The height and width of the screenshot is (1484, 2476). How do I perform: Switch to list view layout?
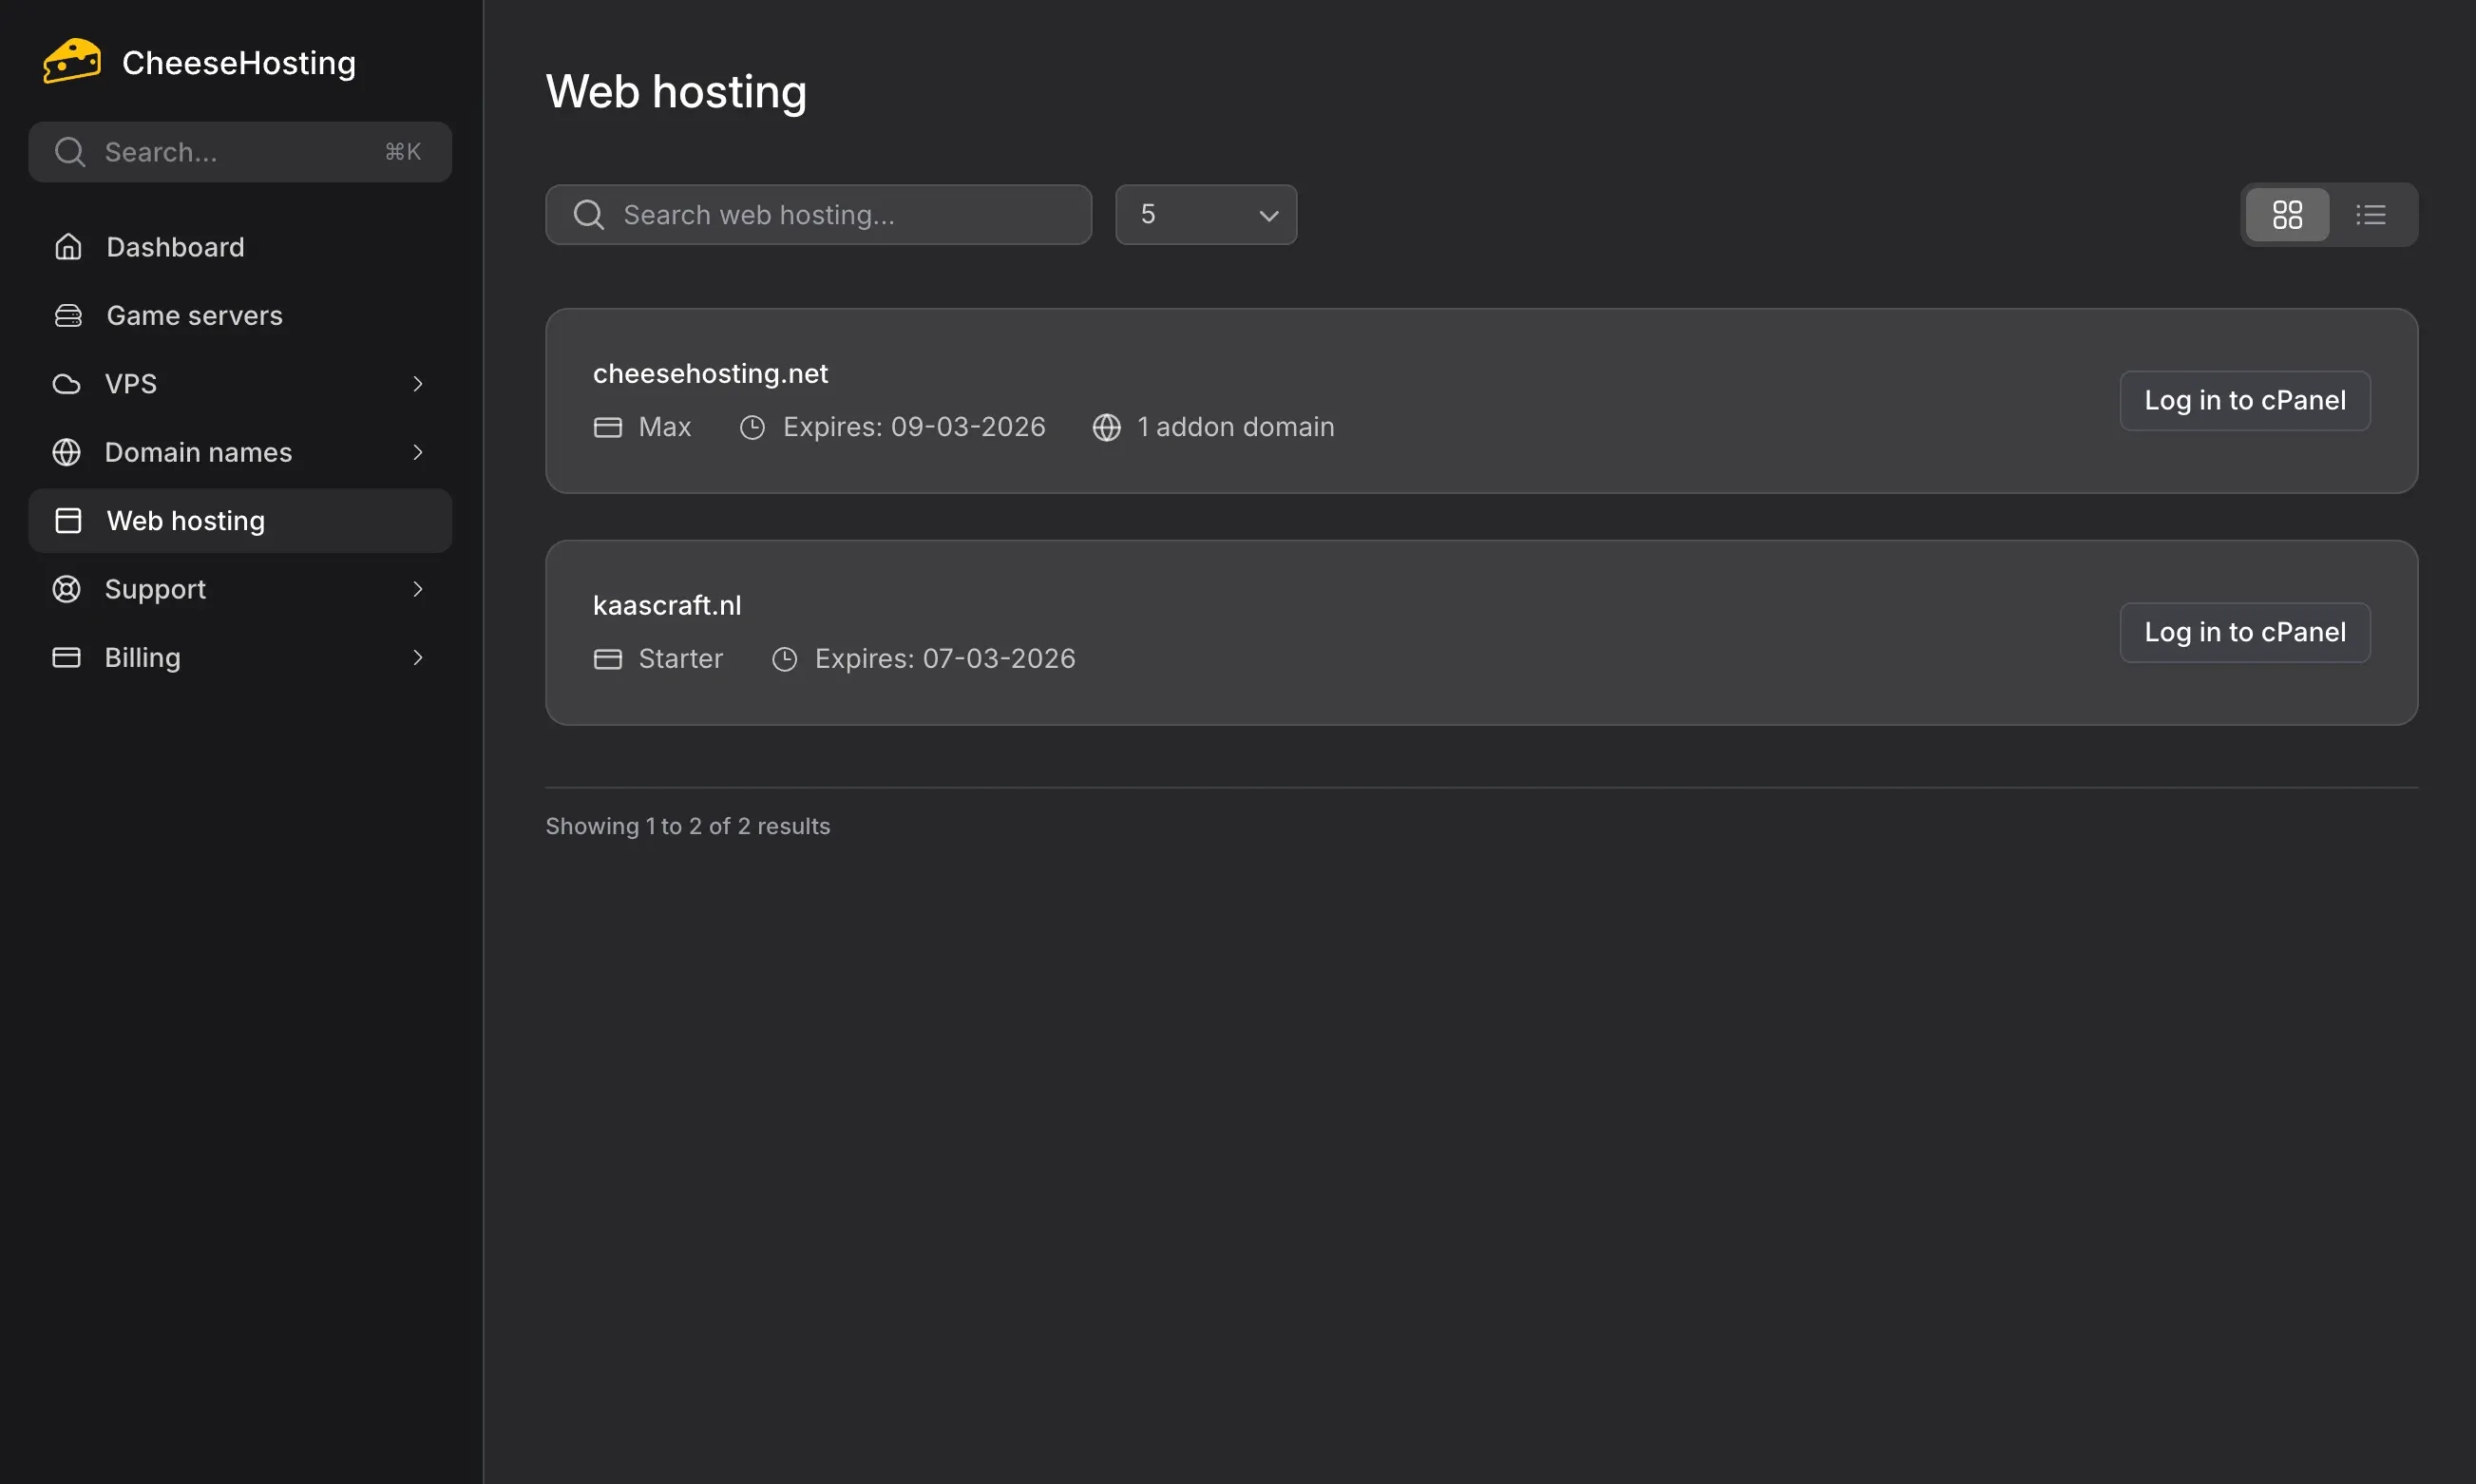pyautogui.click(x=2372, y=214)
